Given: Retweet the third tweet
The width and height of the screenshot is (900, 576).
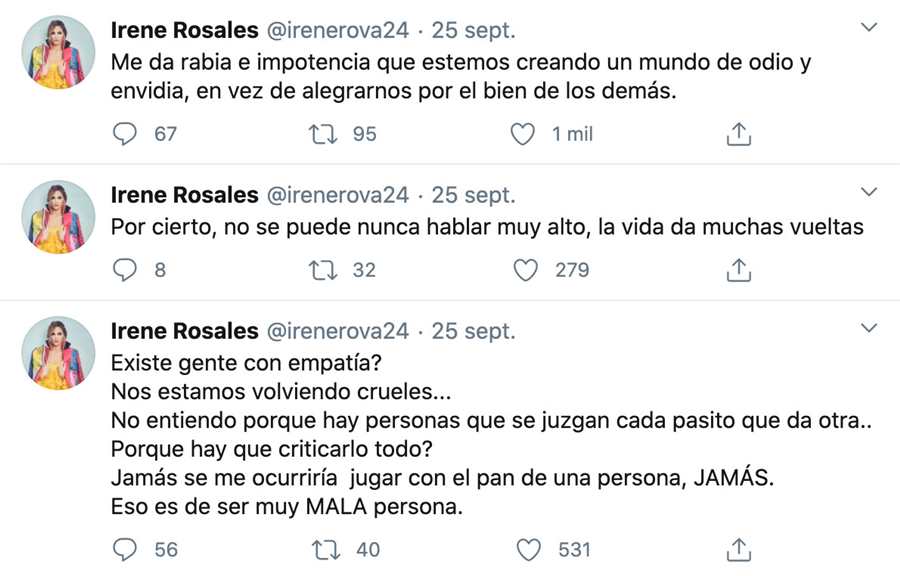Looking at the screenshot, I should point(322,550).
